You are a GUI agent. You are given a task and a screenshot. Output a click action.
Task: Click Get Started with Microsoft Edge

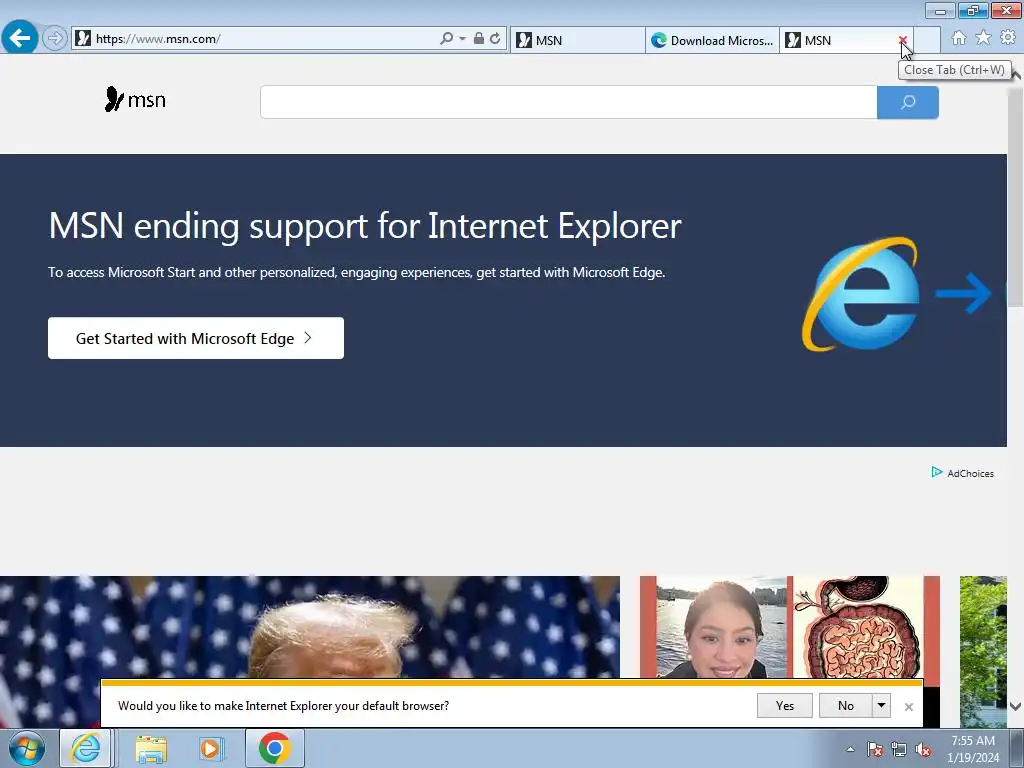(195, 338)
